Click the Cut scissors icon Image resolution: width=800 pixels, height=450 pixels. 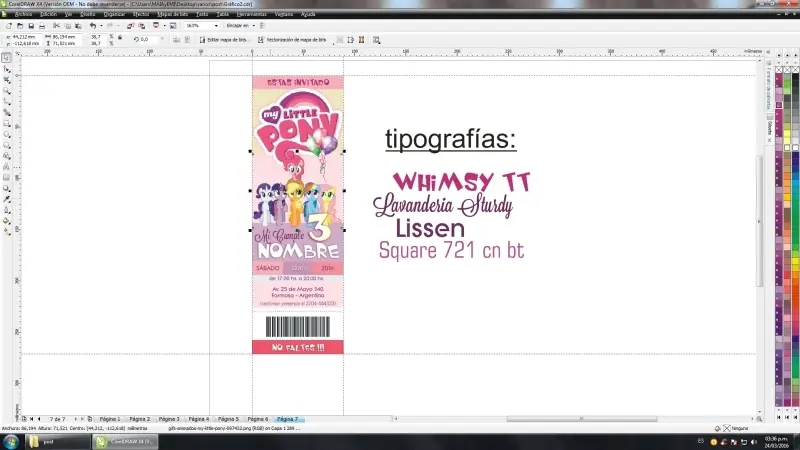click(56, 26)
